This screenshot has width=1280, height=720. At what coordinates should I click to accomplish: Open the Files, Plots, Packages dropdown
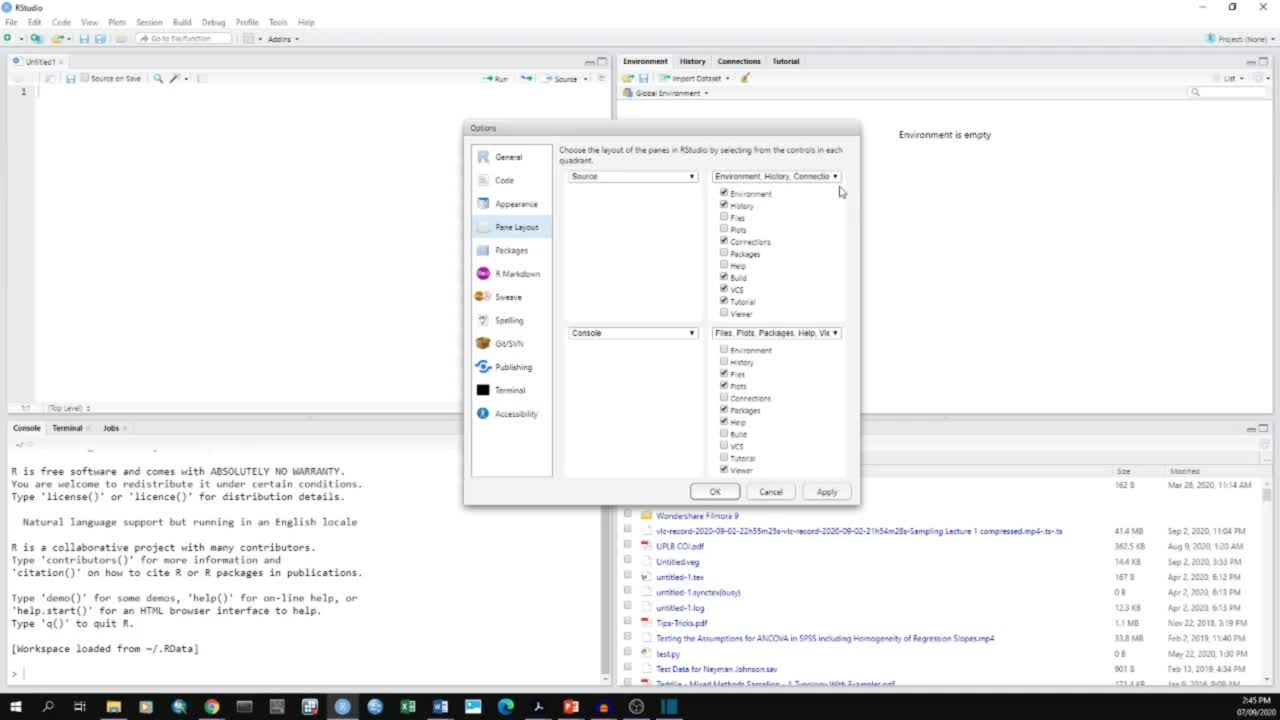coord(777,333)
